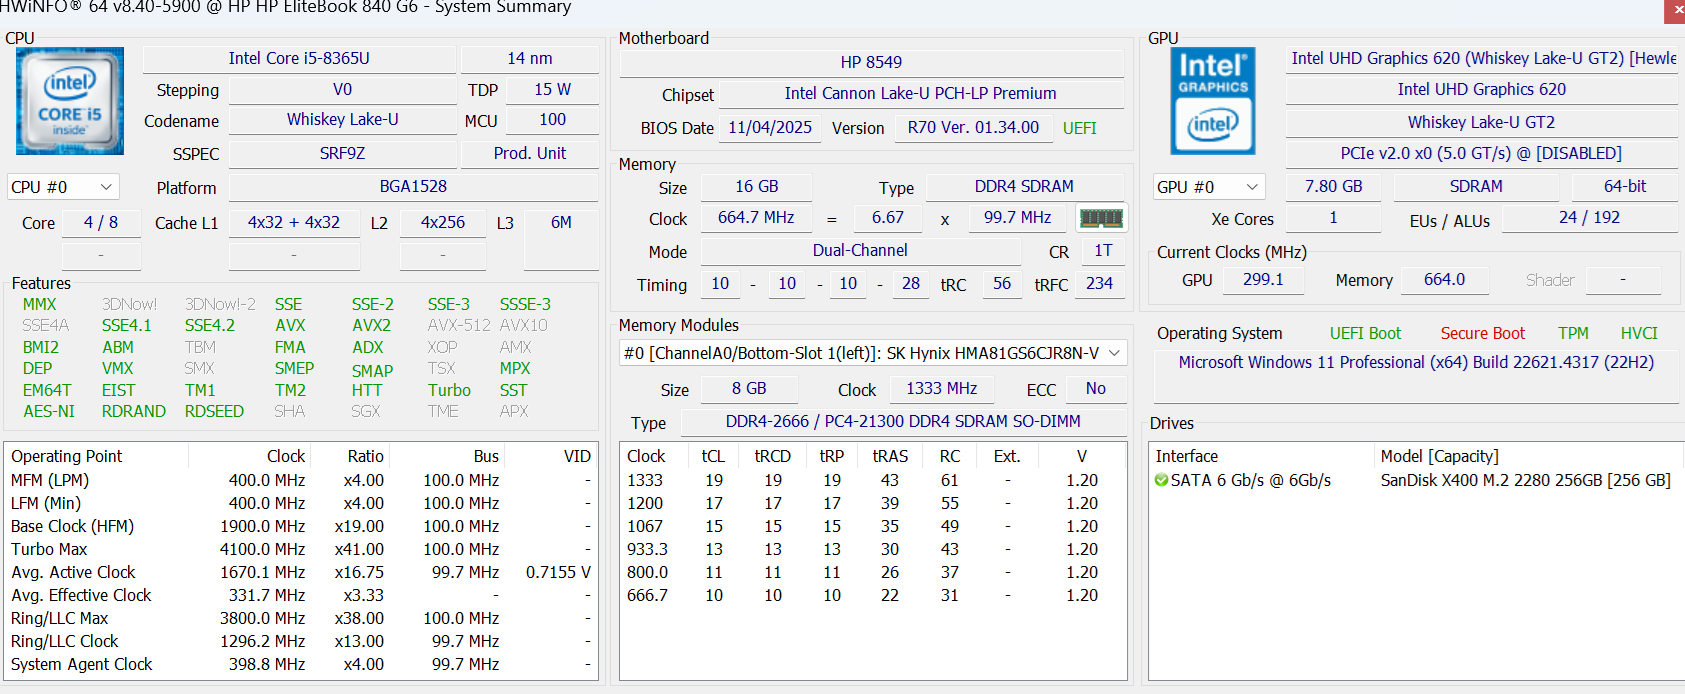Click the Intel Core i5 inside logo
The image size is (1685, 694).
(70, 101)
